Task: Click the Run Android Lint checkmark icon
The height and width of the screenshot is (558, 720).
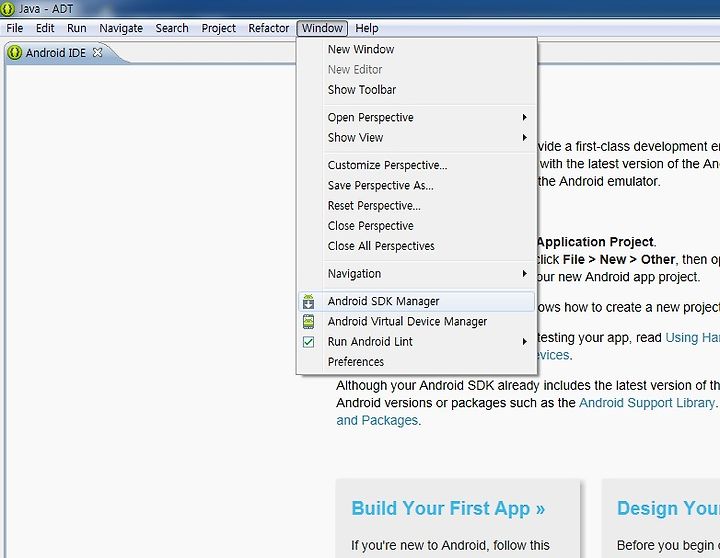Action: (x=309, y=342)
